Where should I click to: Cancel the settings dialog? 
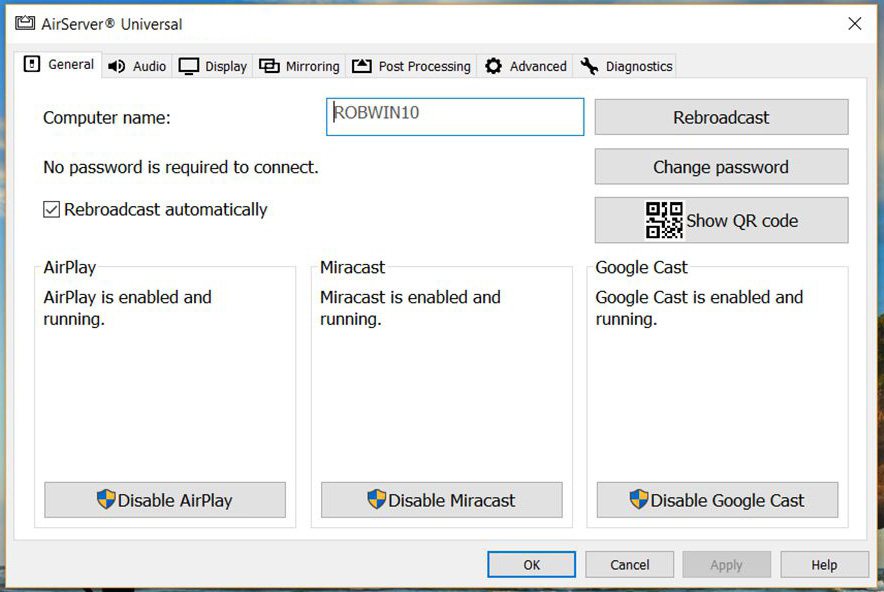coord(630,564)
